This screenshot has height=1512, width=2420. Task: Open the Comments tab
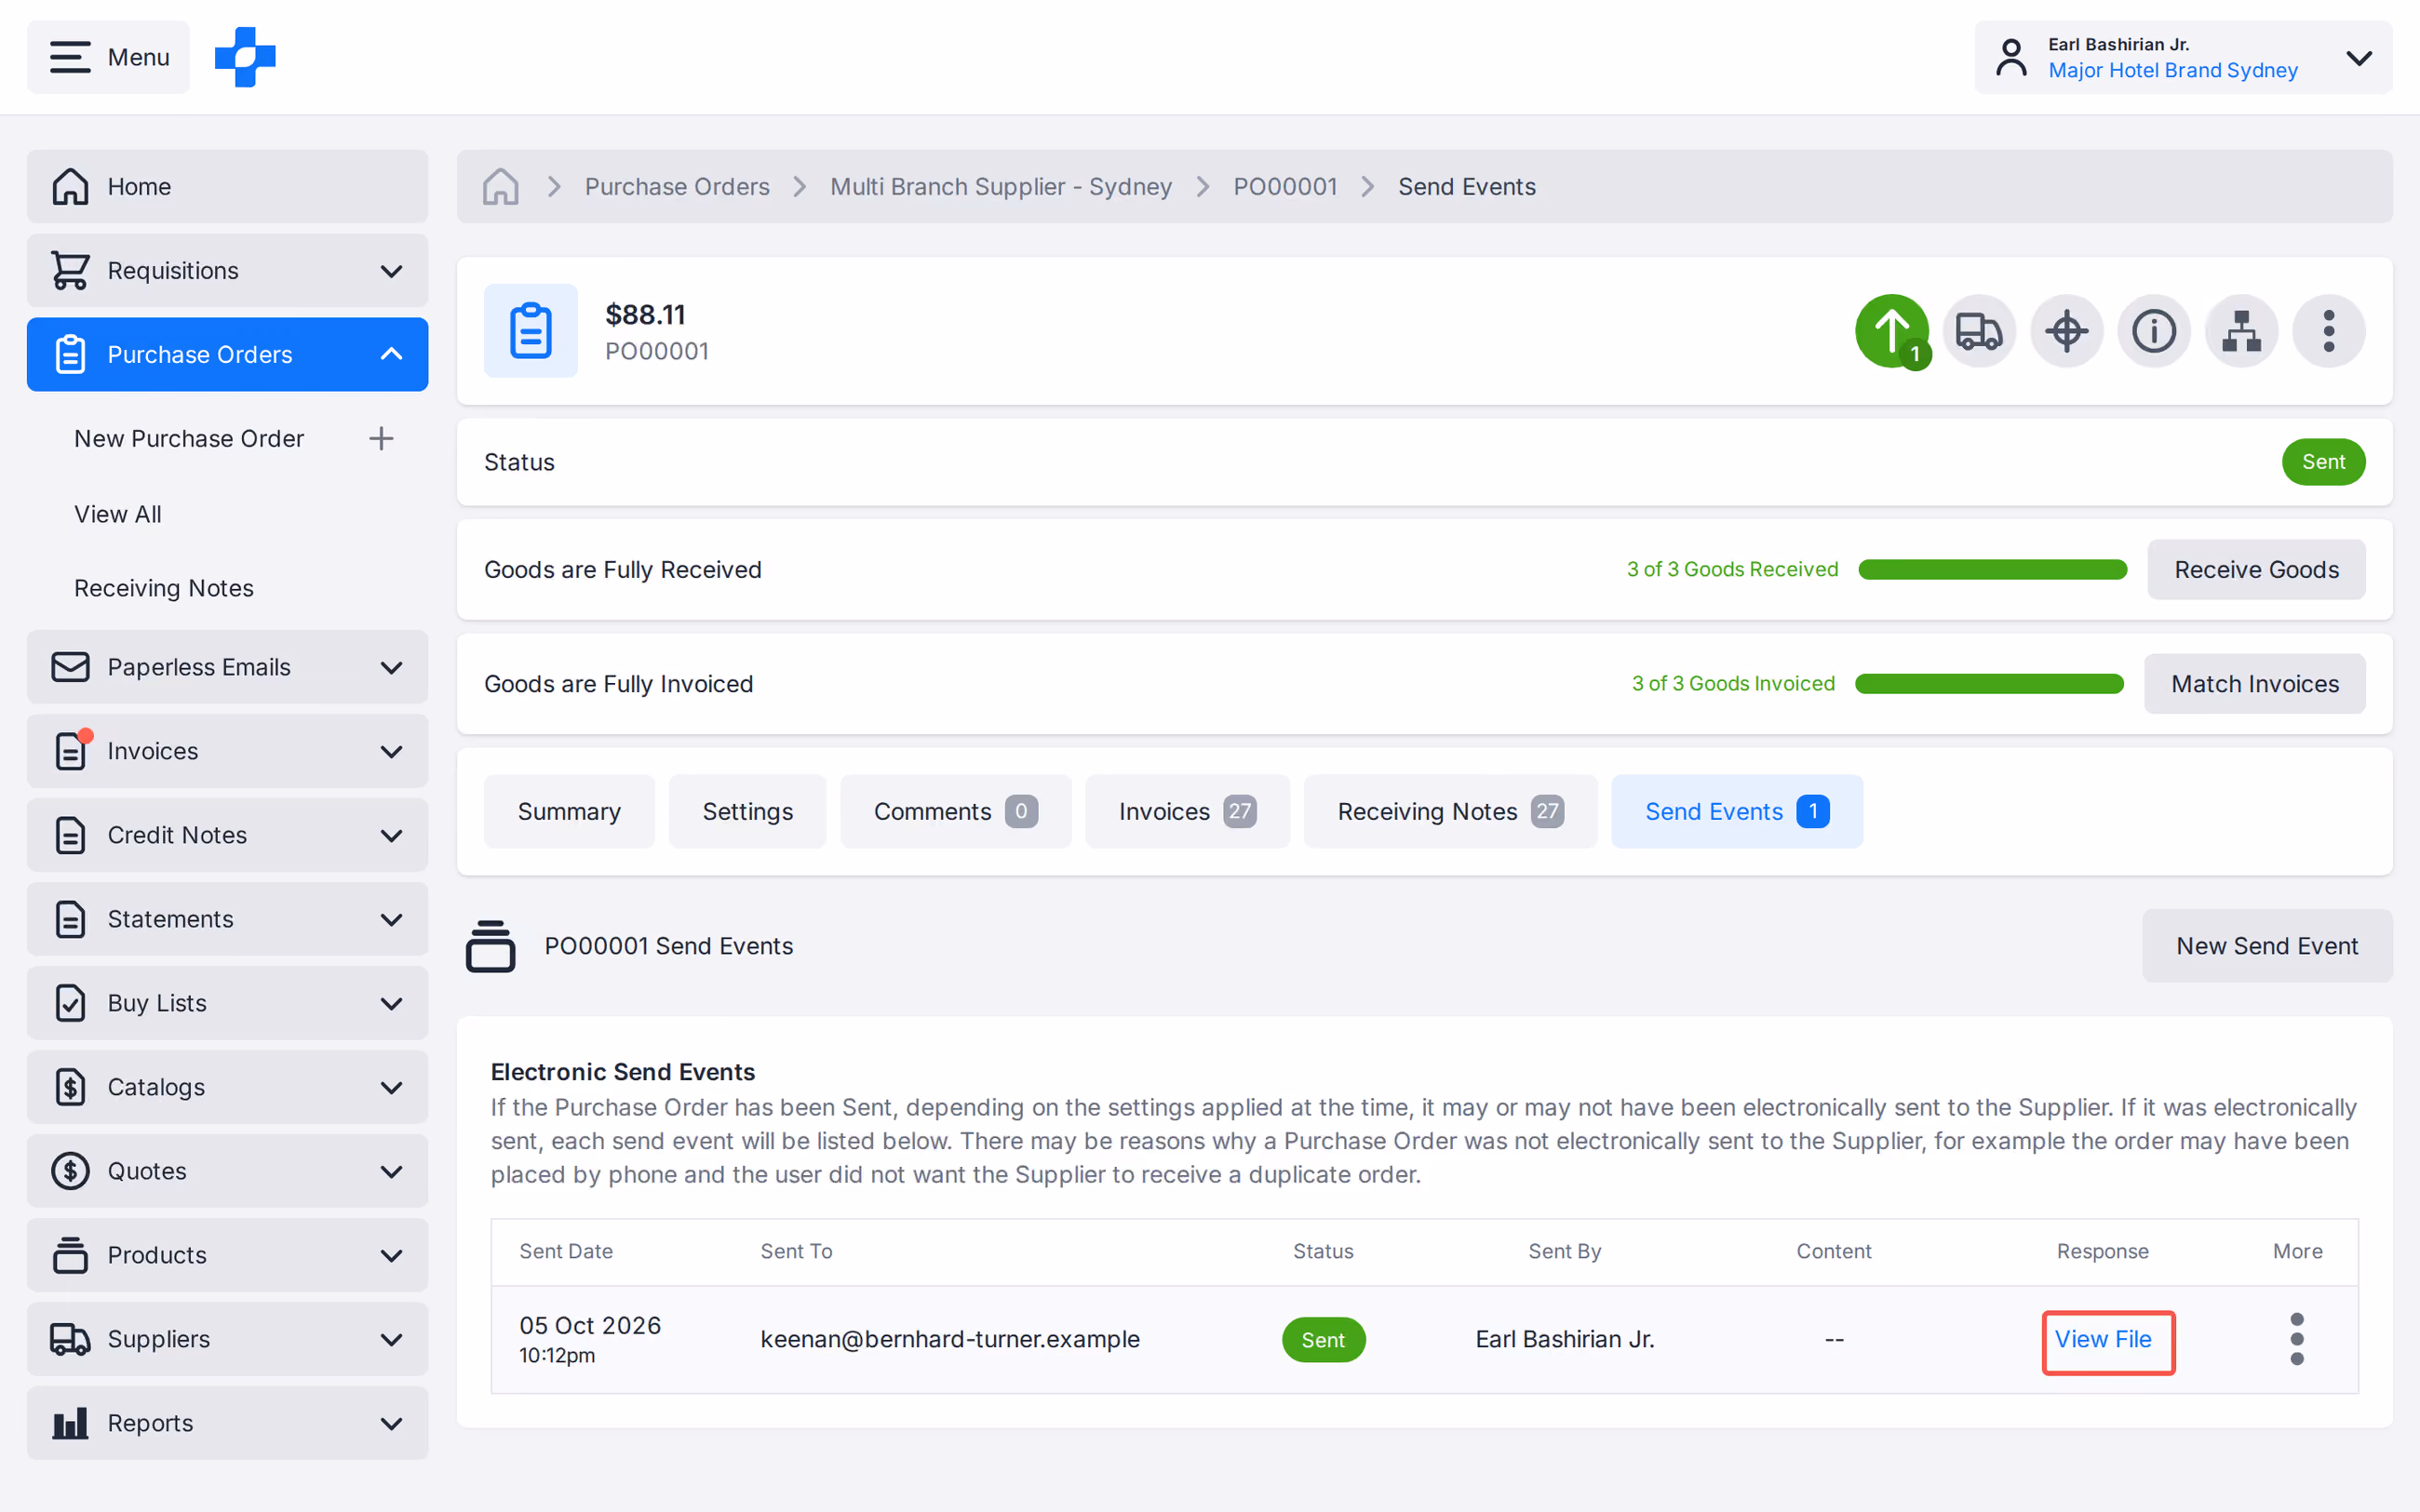tap(956, 811)
